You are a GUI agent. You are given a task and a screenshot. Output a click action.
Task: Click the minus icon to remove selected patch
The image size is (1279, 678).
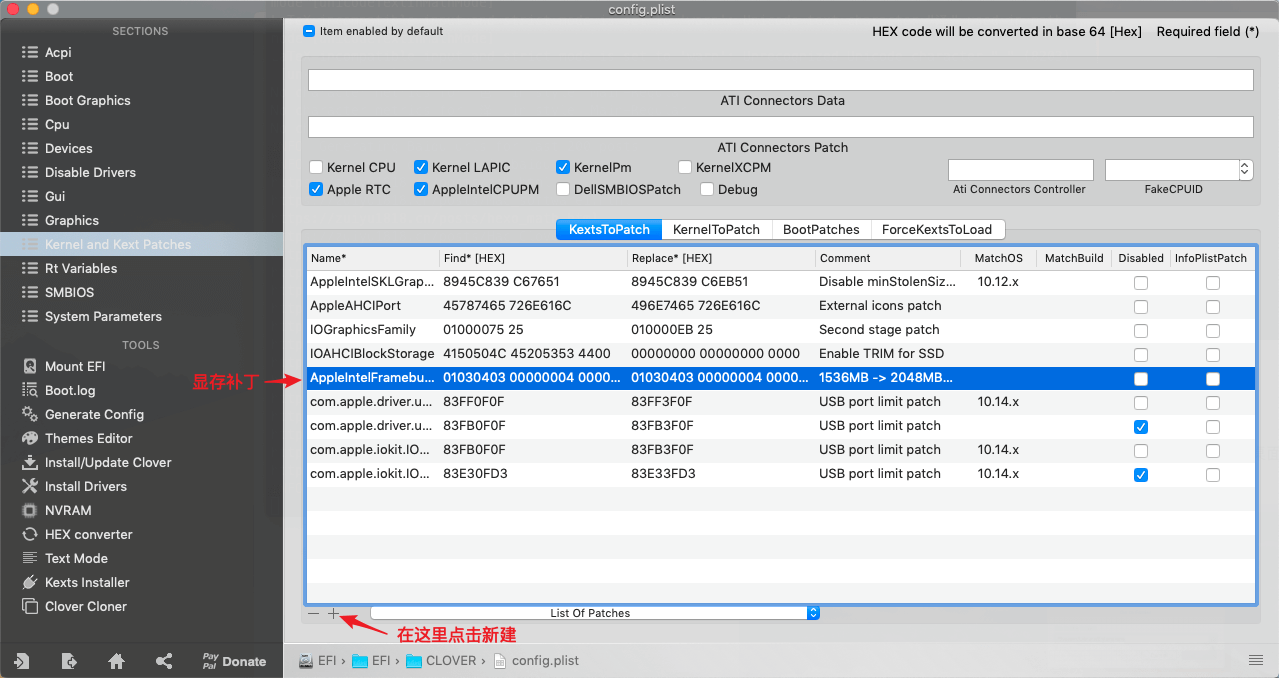click(314, 613)
